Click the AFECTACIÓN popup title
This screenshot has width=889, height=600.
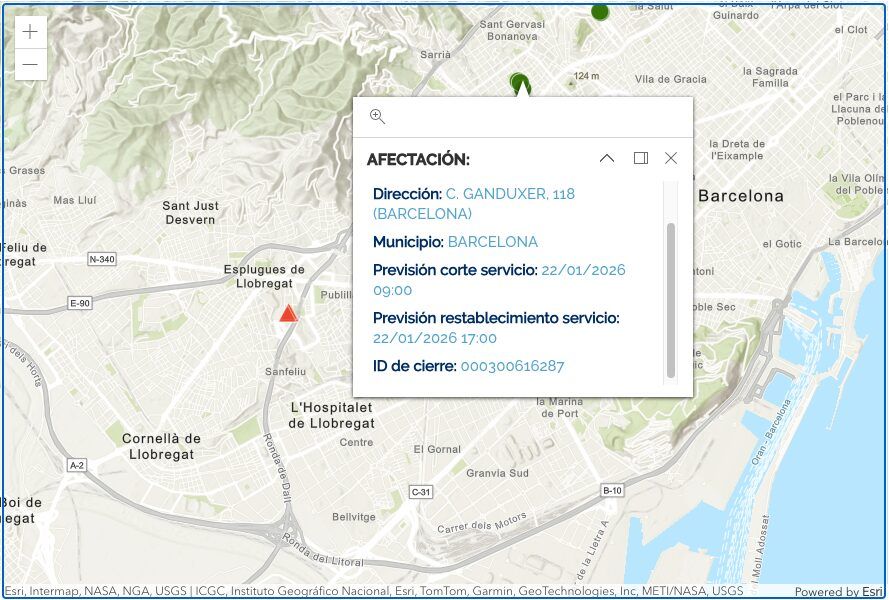418,160
